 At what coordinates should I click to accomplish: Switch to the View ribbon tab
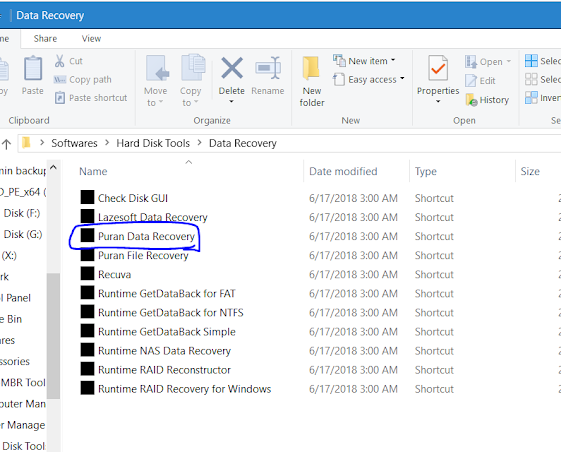tap(91, 38)
